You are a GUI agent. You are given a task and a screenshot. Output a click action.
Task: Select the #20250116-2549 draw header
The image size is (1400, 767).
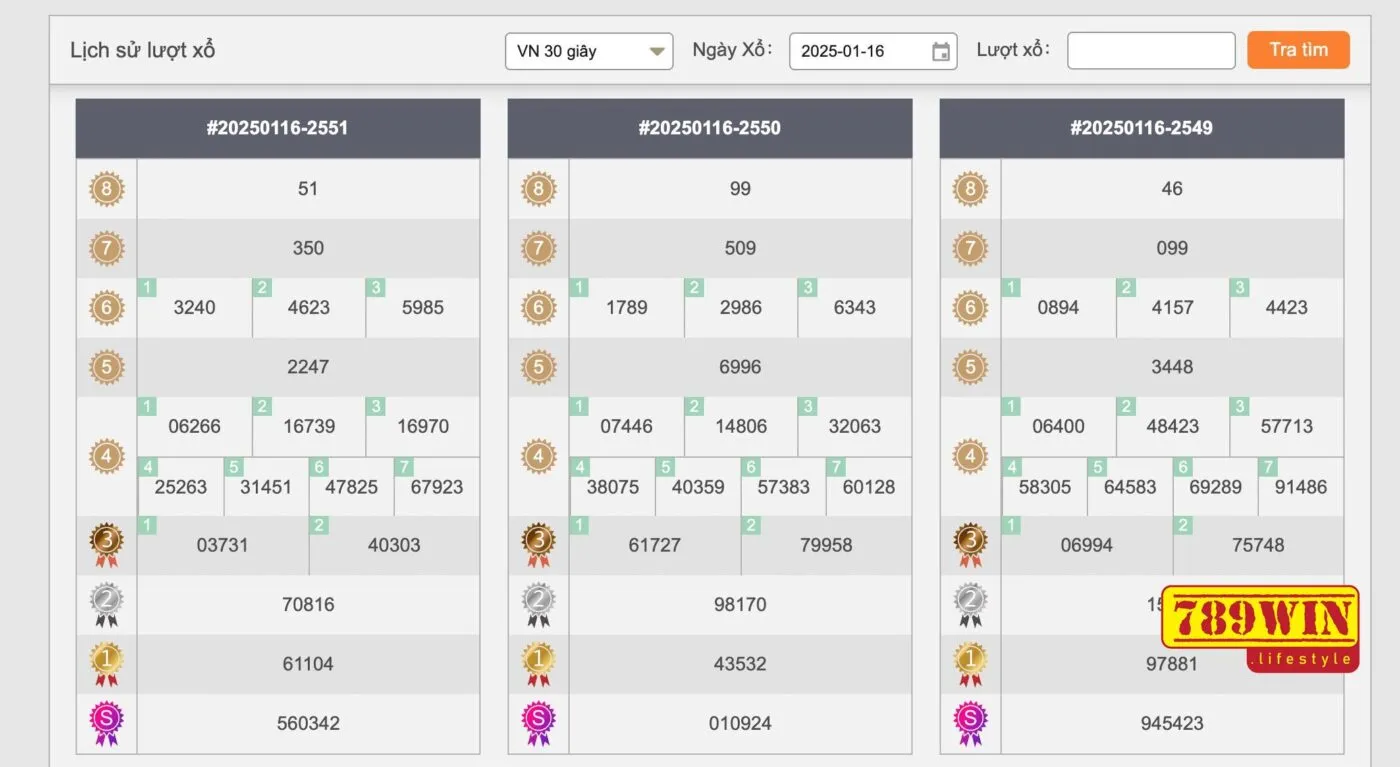tap(1141, 128)
